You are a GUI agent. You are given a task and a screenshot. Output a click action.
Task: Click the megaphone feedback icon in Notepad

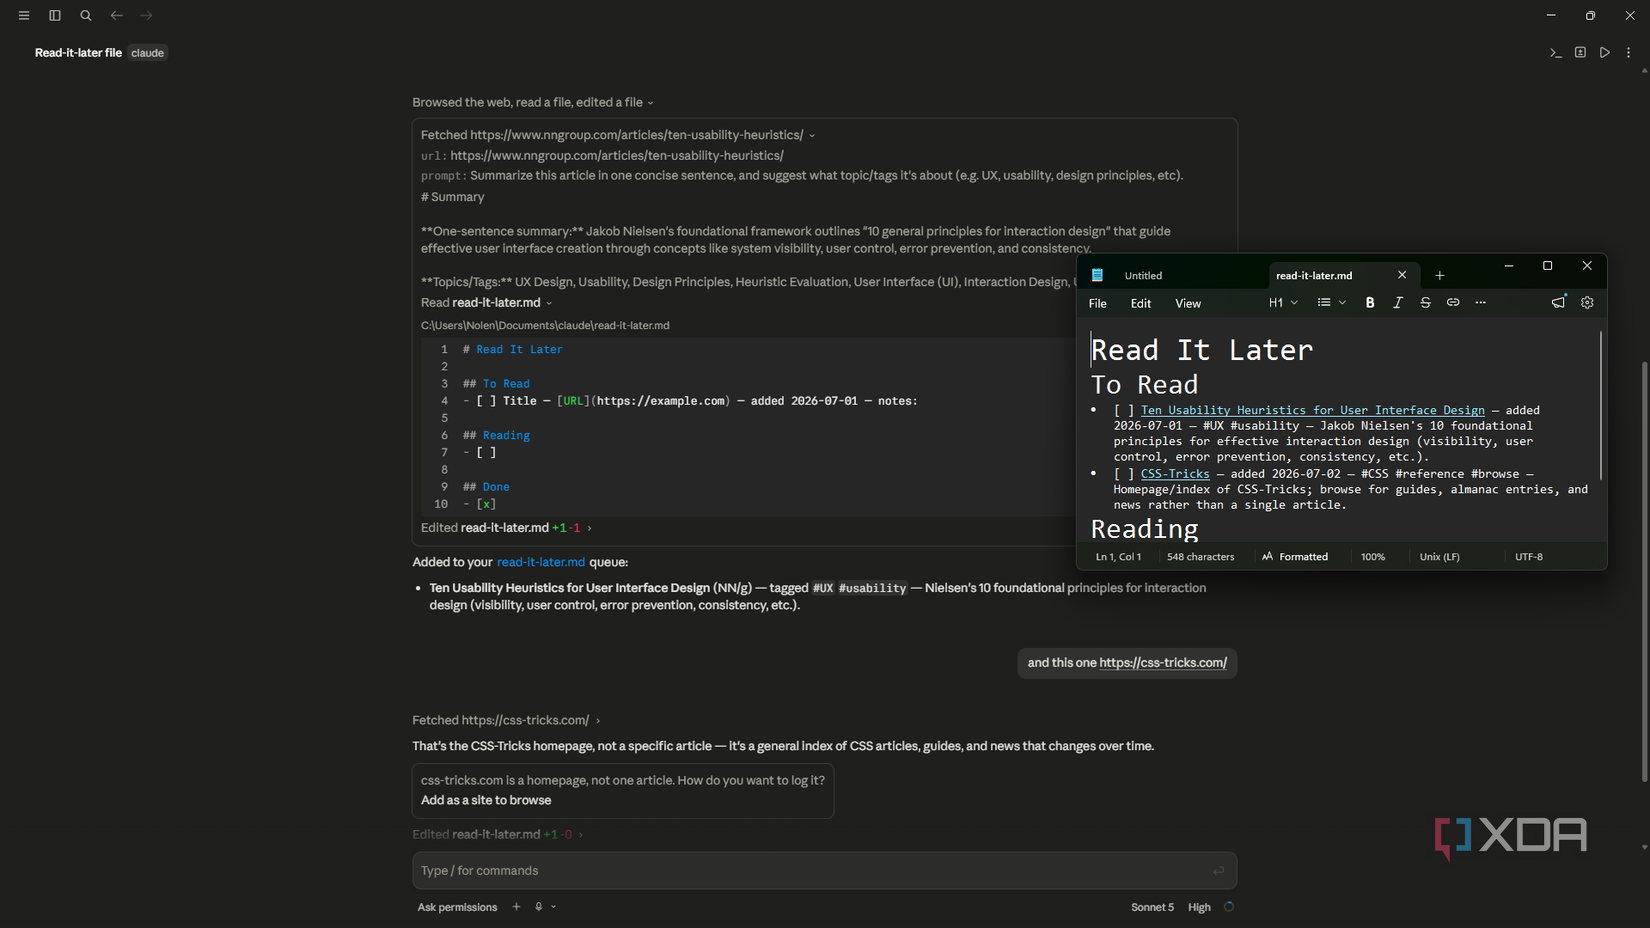1558,302
